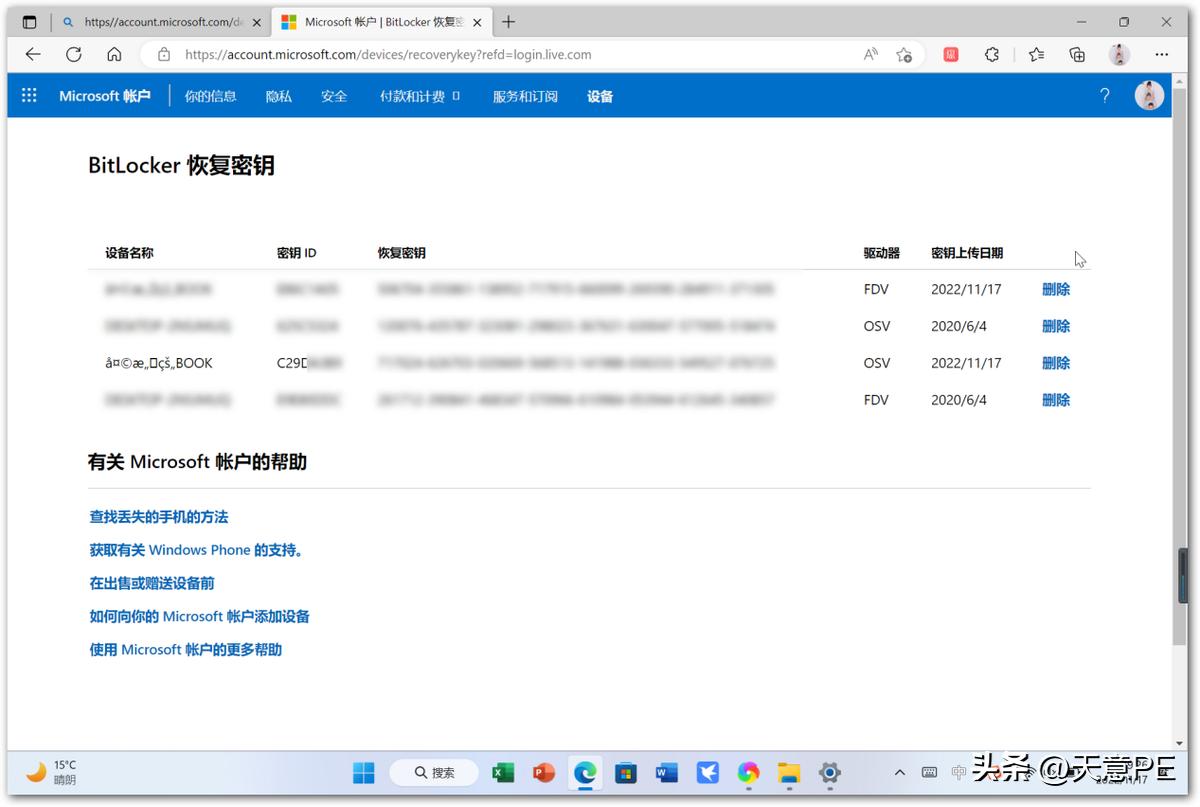The image size is (1200, 807).
Task: Open the Microsoft apps launcher grid
Action: 28,95
